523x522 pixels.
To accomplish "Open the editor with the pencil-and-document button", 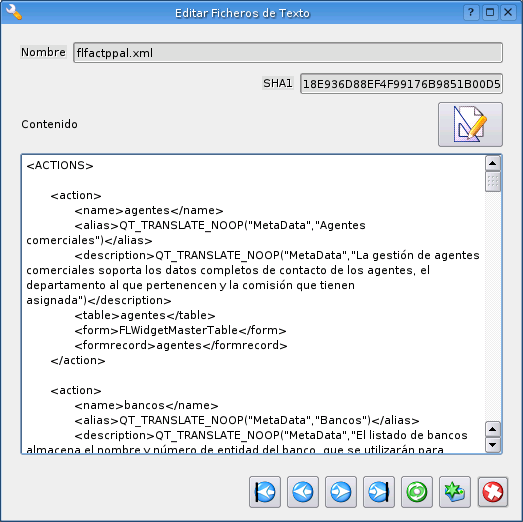I will click(470, 124).
